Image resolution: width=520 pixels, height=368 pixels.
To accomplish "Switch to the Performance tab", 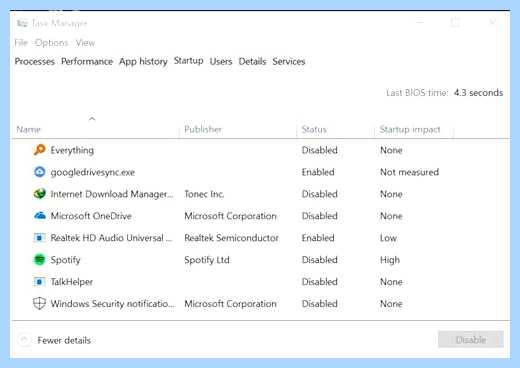I will click(87, 61).
